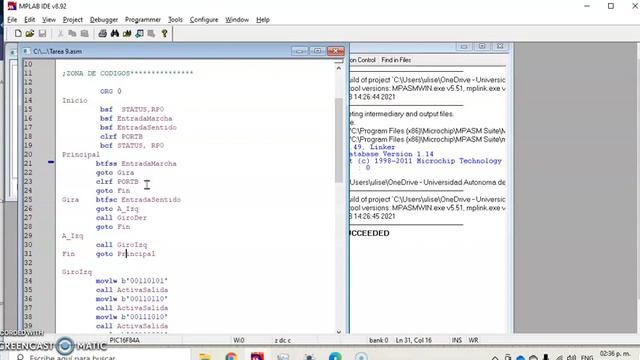Click 'btfss EntradaMarcha' code line
The height and width of the screenshot is (360, 640).
point(136,164)
